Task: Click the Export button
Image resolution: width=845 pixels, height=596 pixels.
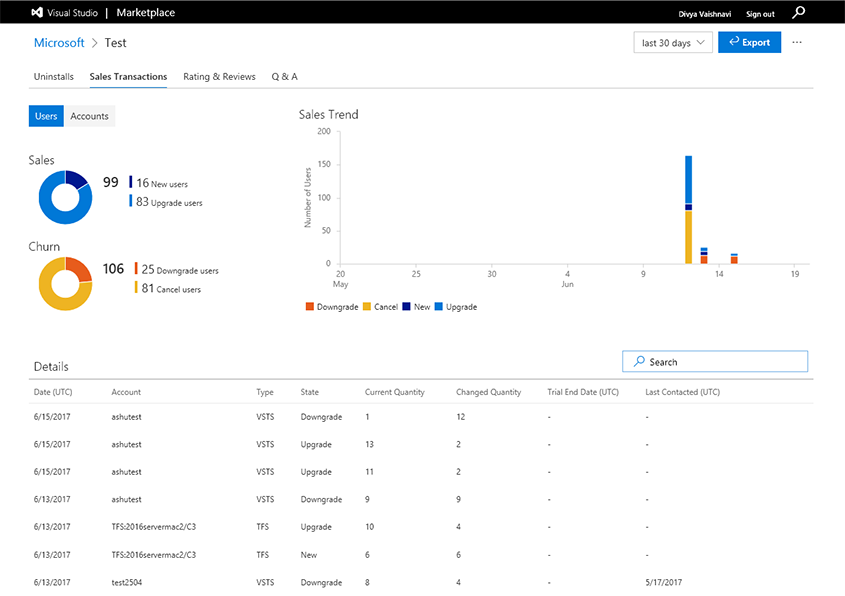Action: [749, 42]
